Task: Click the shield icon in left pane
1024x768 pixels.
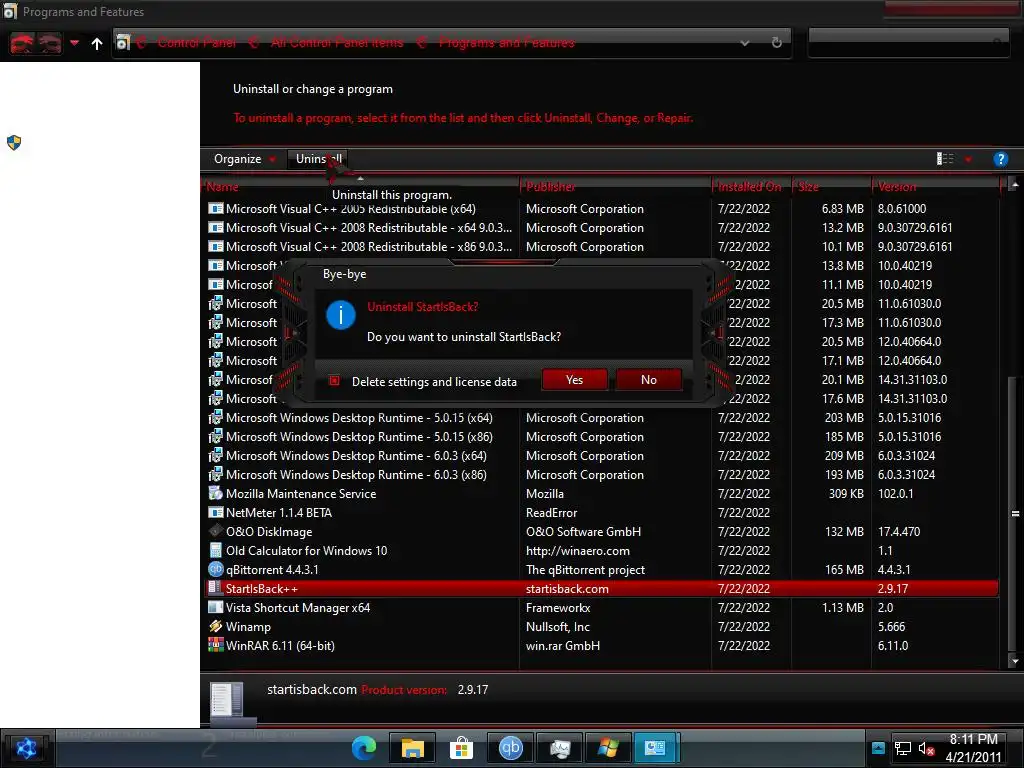Action: [14, 142]
